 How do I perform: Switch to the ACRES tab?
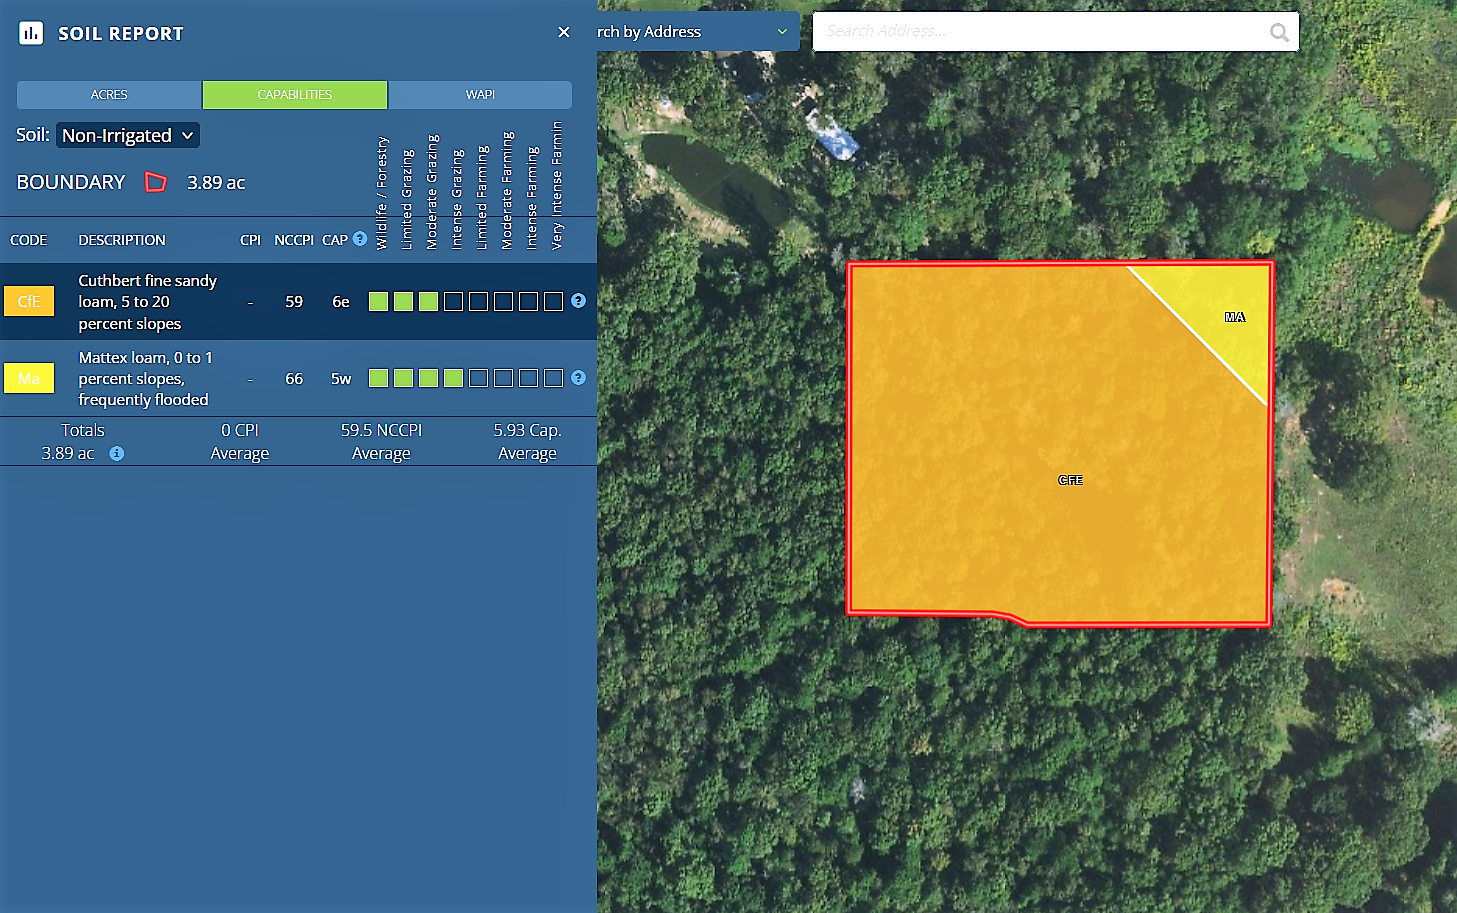click(109, 95)
